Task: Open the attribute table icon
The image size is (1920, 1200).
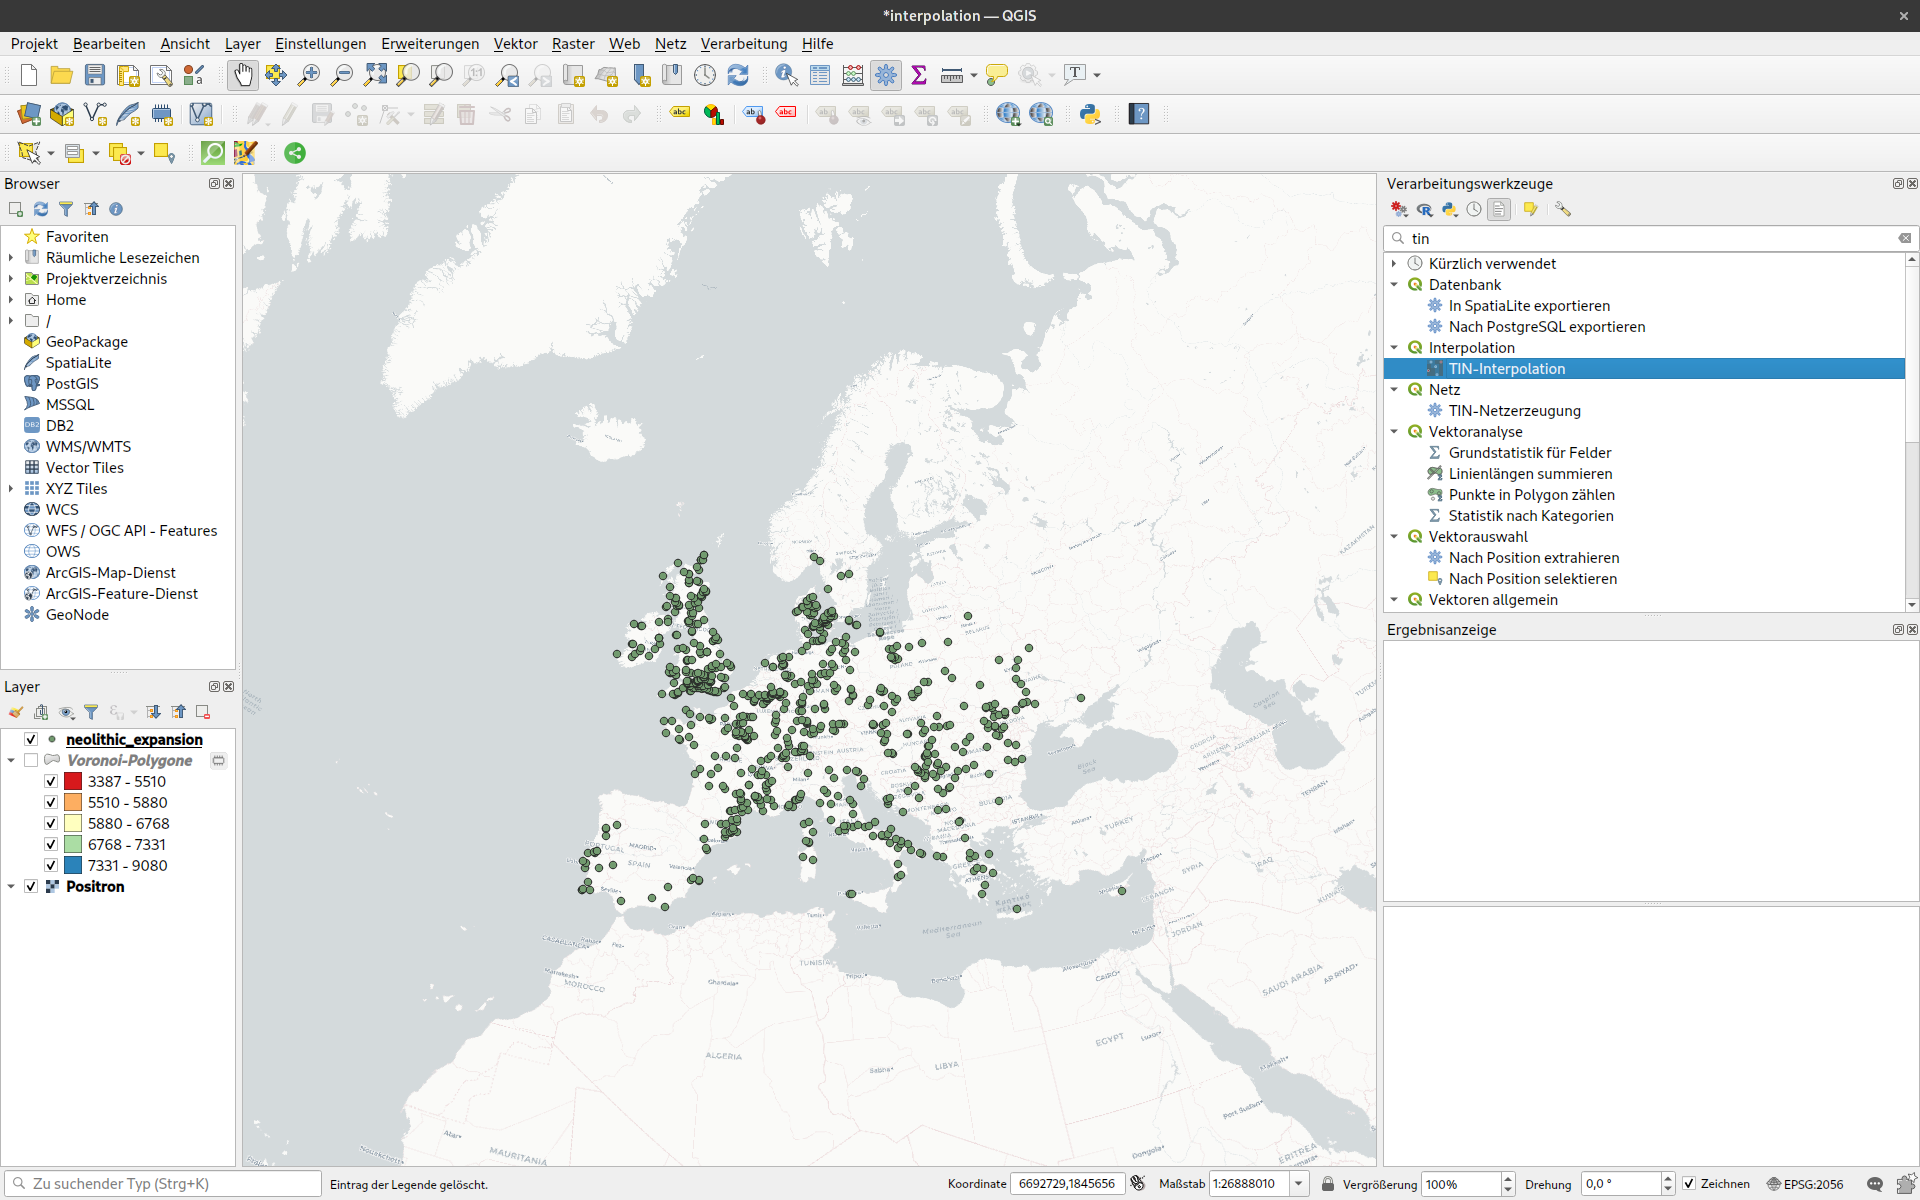Action: [x=820, y=75]
